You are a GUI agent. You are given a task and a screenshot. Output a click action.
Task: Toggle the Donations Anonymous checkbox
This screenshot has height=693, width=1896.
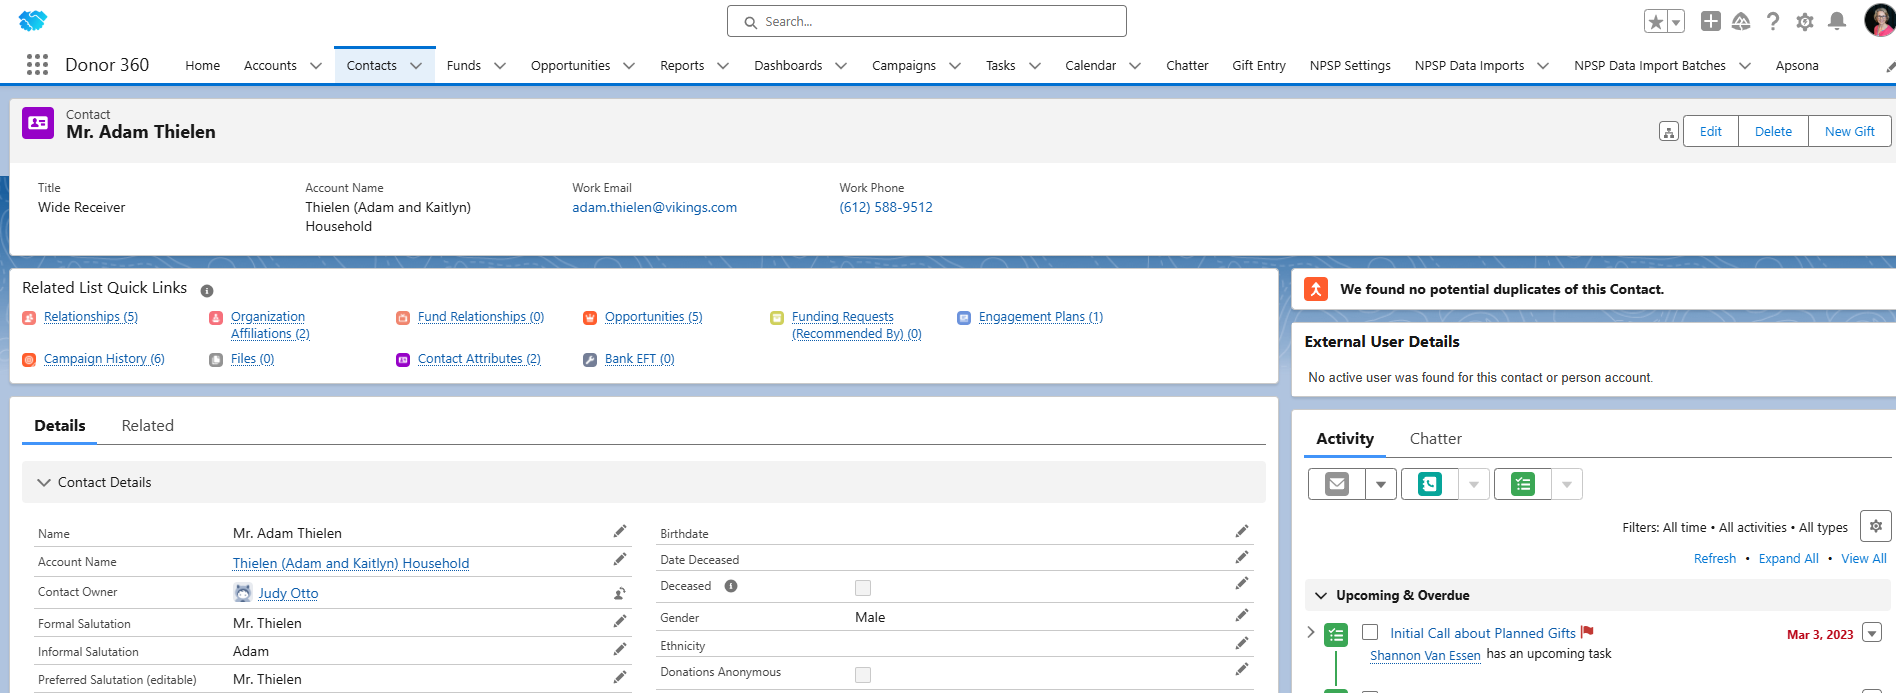[863, 675]
